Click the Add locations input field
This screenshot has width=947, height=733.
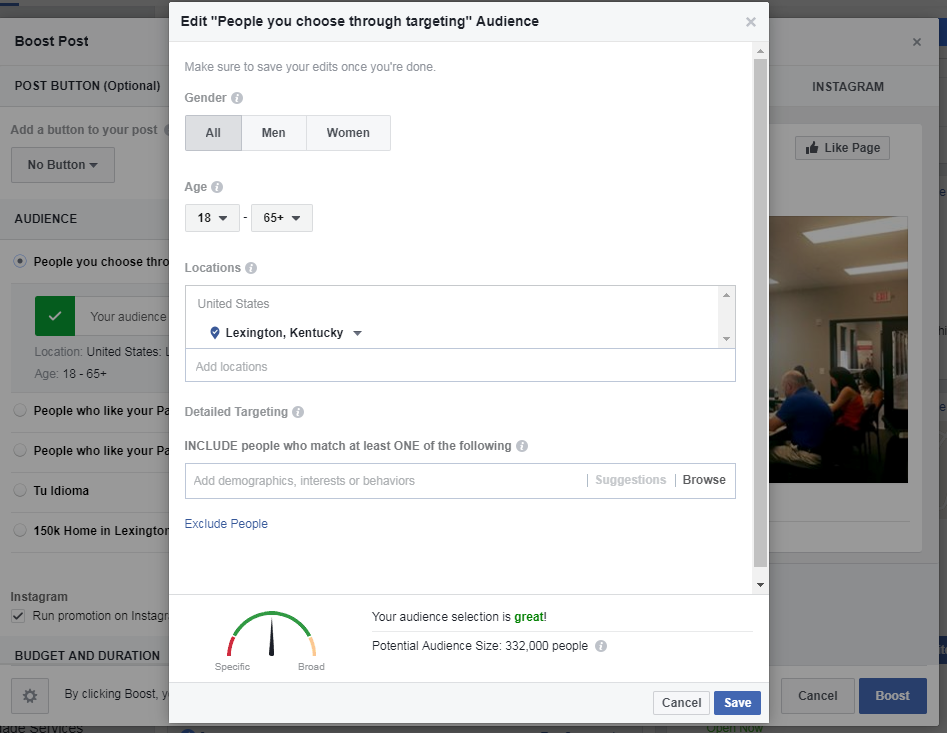[x=460, y=366]
